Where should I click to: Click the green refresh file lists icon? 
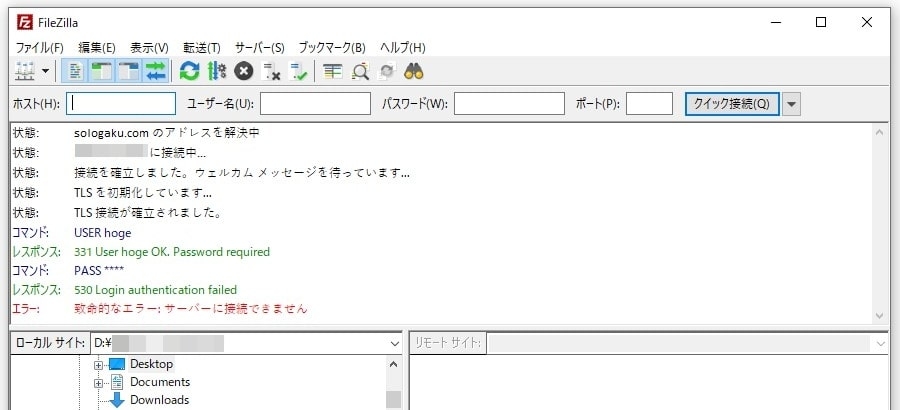189,71
